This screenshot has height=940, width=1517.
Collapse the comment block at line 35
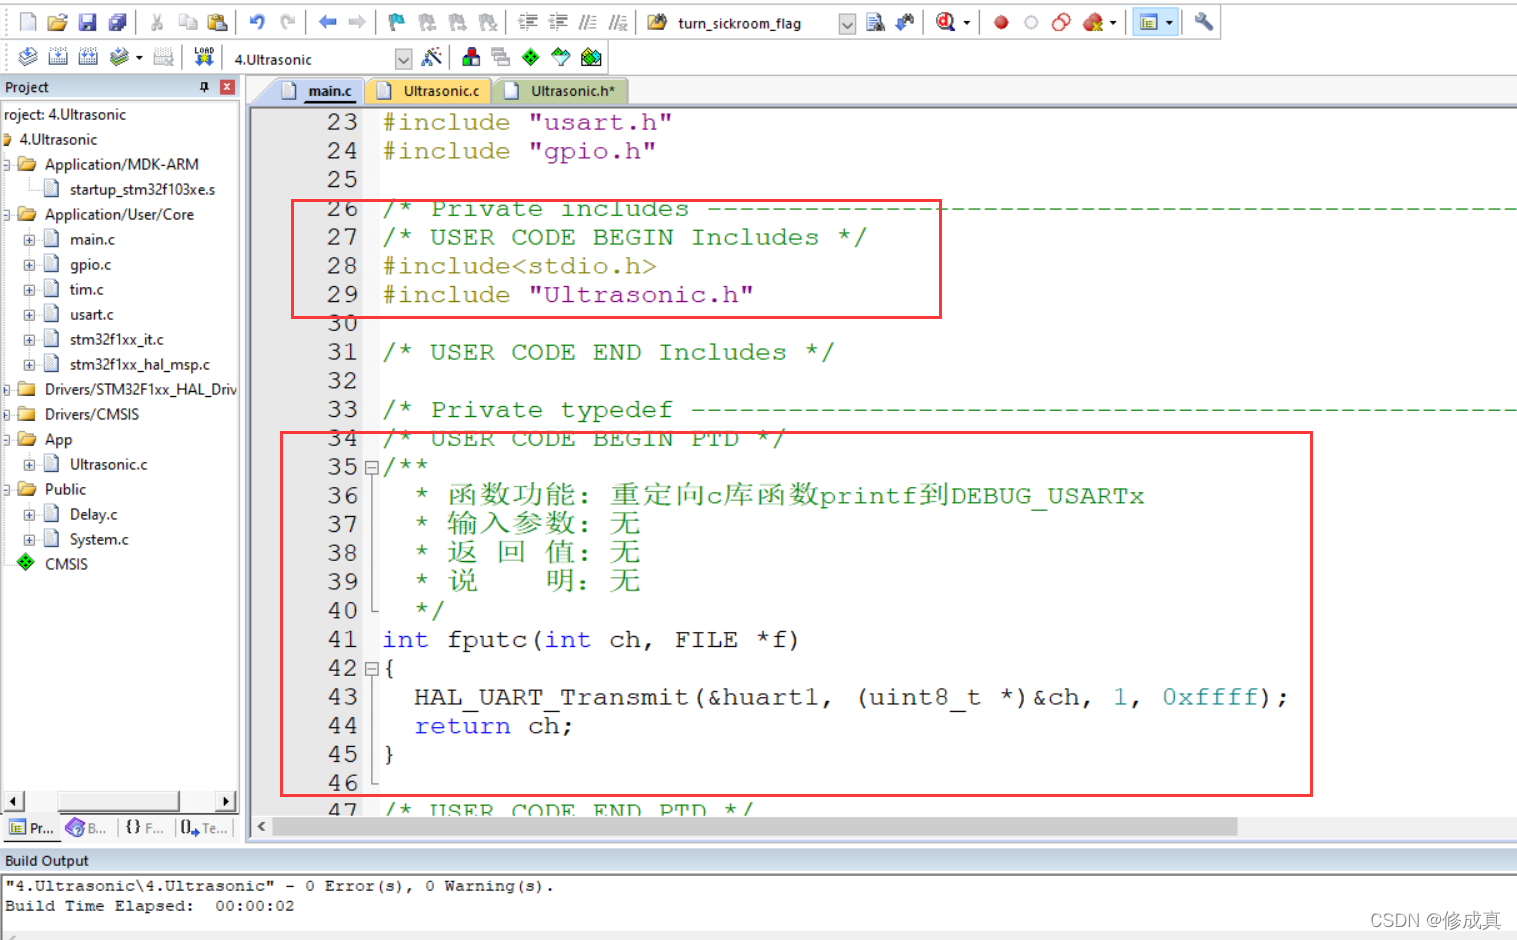[372, 467]
